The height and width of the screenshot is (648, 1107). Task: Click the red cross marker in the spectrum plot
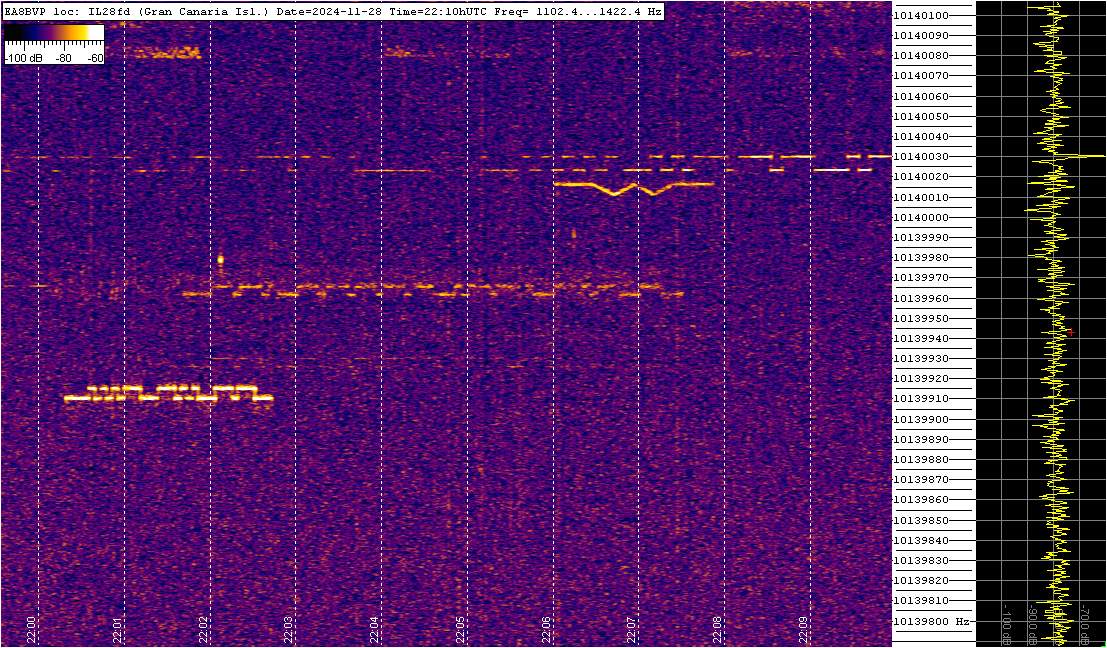1070,332
